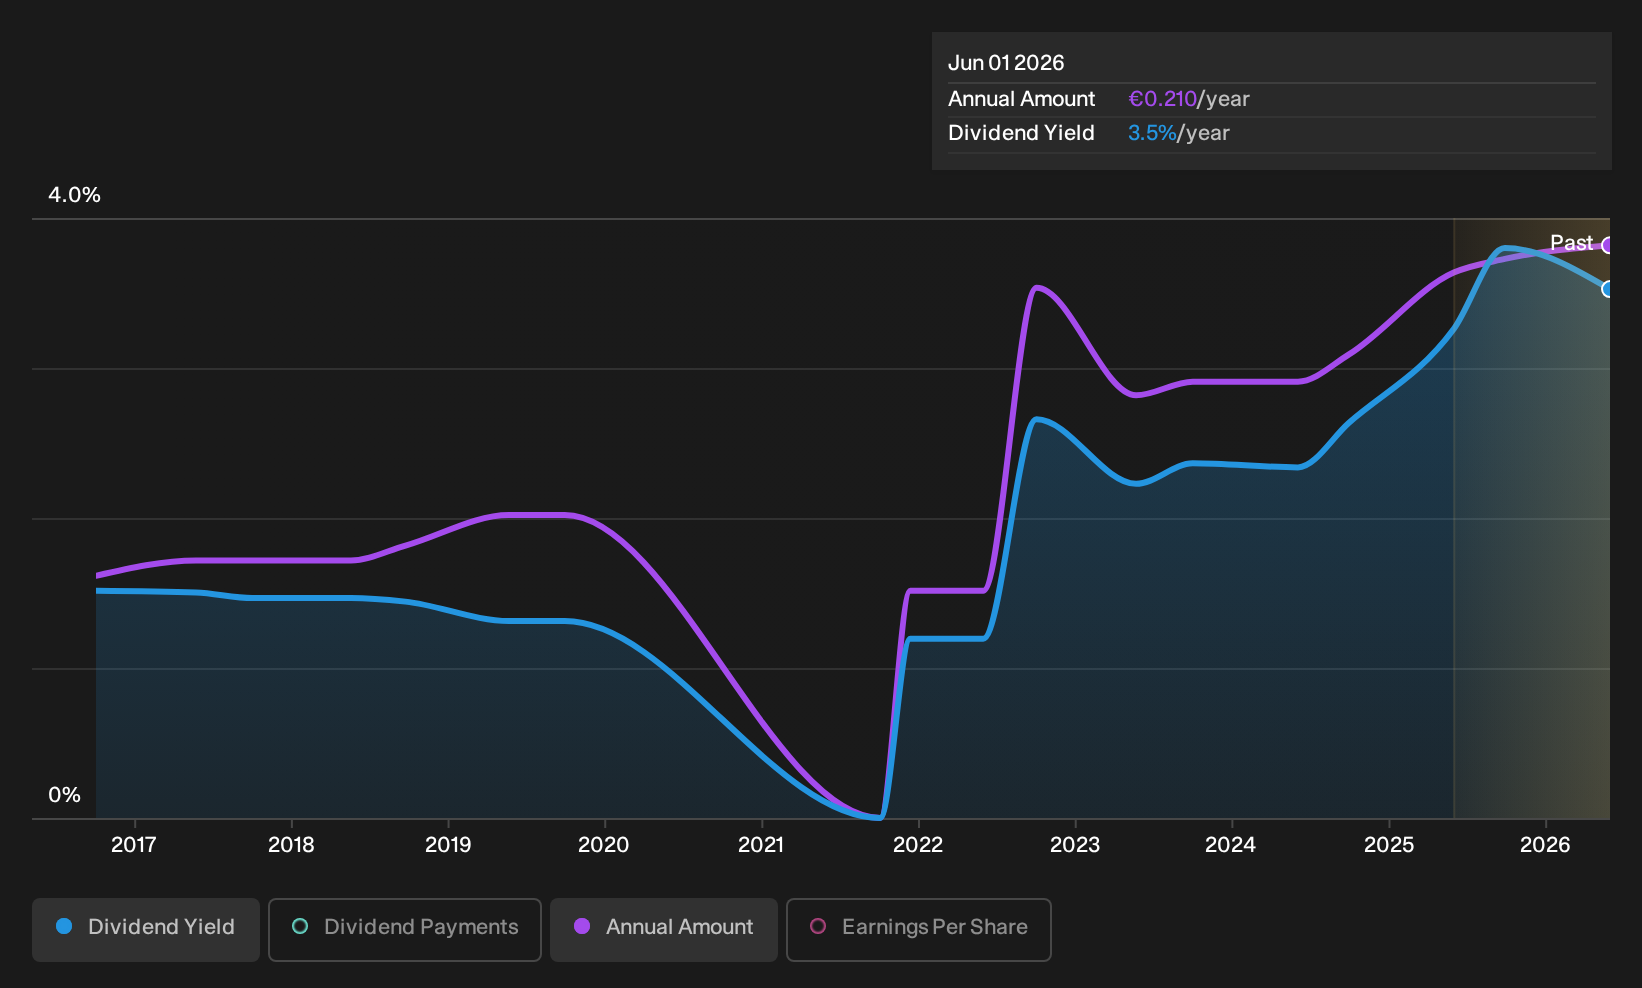Screen dimensions: 1642x988
Task: Click the €0.210/year annual amount value
Action: coord(1189,99)
